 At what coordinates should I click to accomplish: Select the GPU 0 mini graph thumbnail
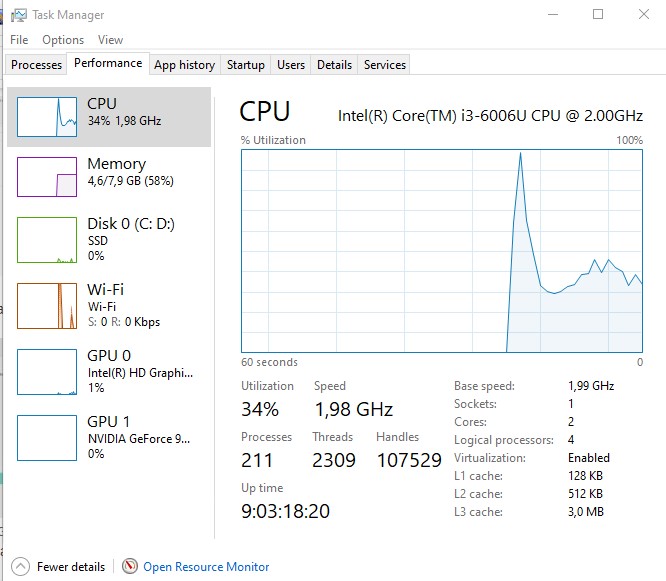(47, 372)
